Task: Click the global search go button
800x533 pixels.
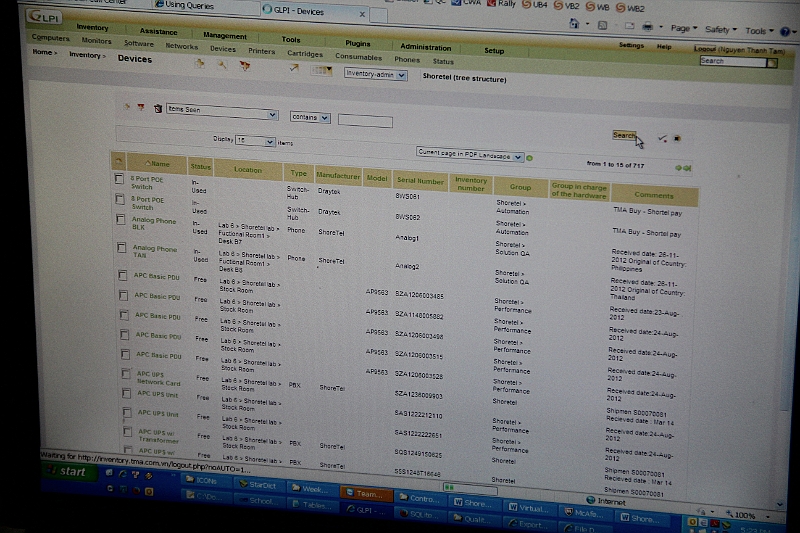Action: [x=772, y=63]
